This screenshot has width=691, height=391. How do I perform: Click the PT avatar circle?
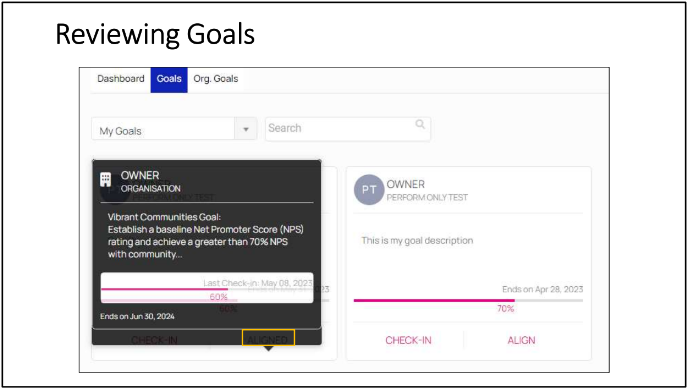pyautogui.click(x=369, y=190)
